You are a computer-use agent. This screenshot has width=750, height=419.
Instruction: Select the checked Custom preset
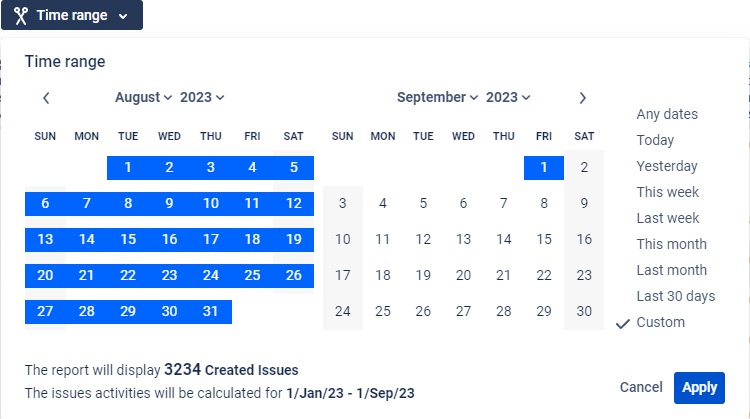tap(660, 322)
